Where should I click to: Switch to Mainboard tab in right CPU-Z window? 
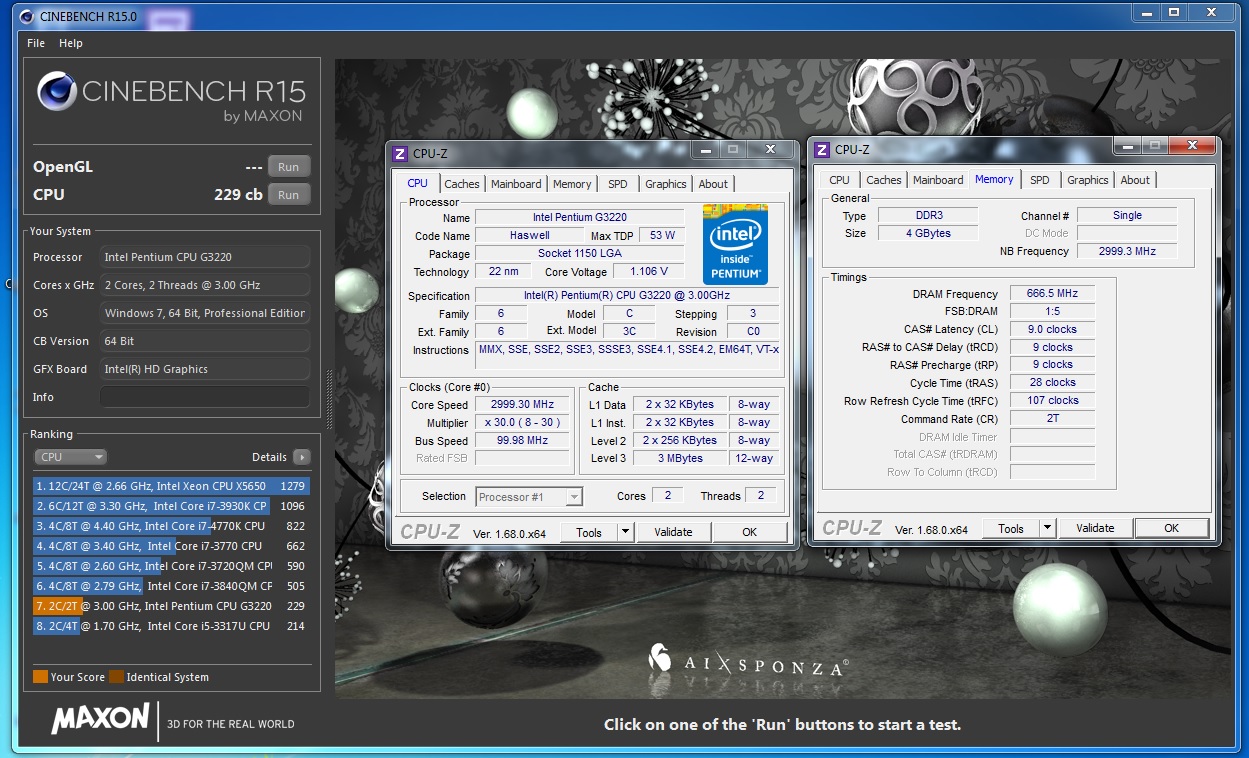[938, 180]
